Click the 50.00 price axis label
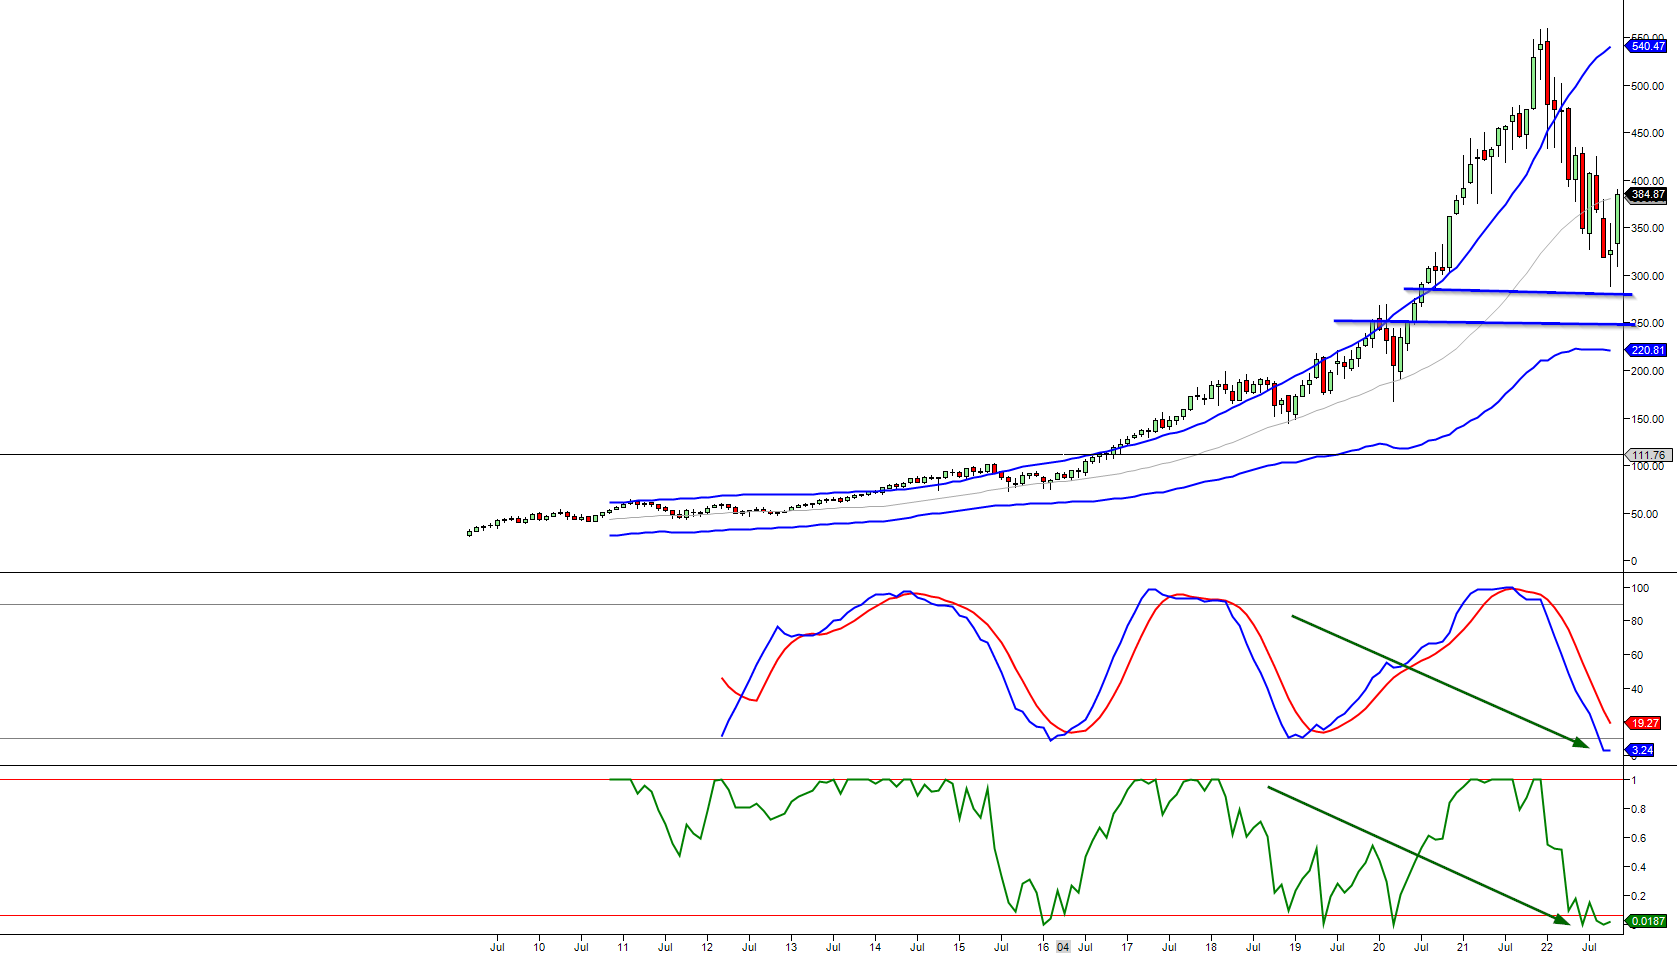1677x958 pixels. point(1645,514)
